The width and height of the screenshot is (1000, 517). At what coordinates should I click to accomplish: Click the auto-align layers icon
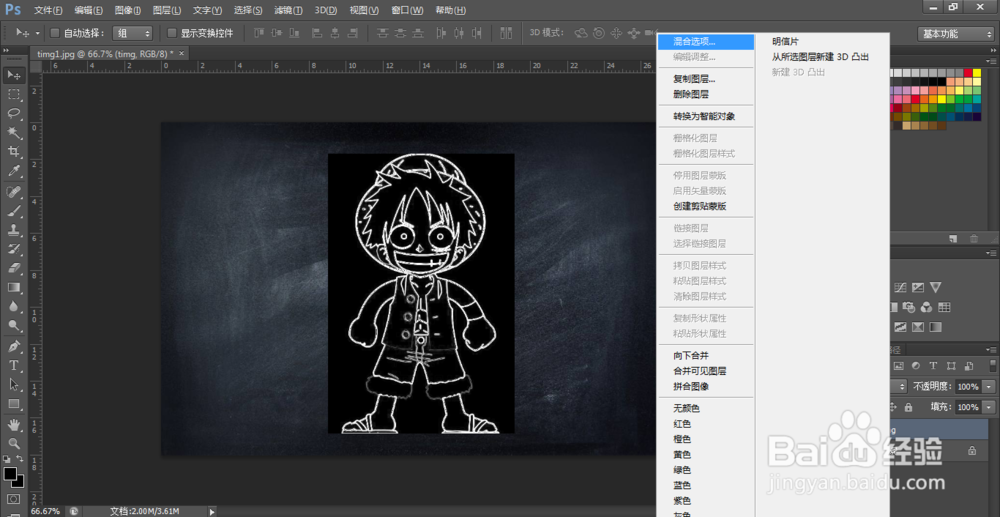coord(506,33)
